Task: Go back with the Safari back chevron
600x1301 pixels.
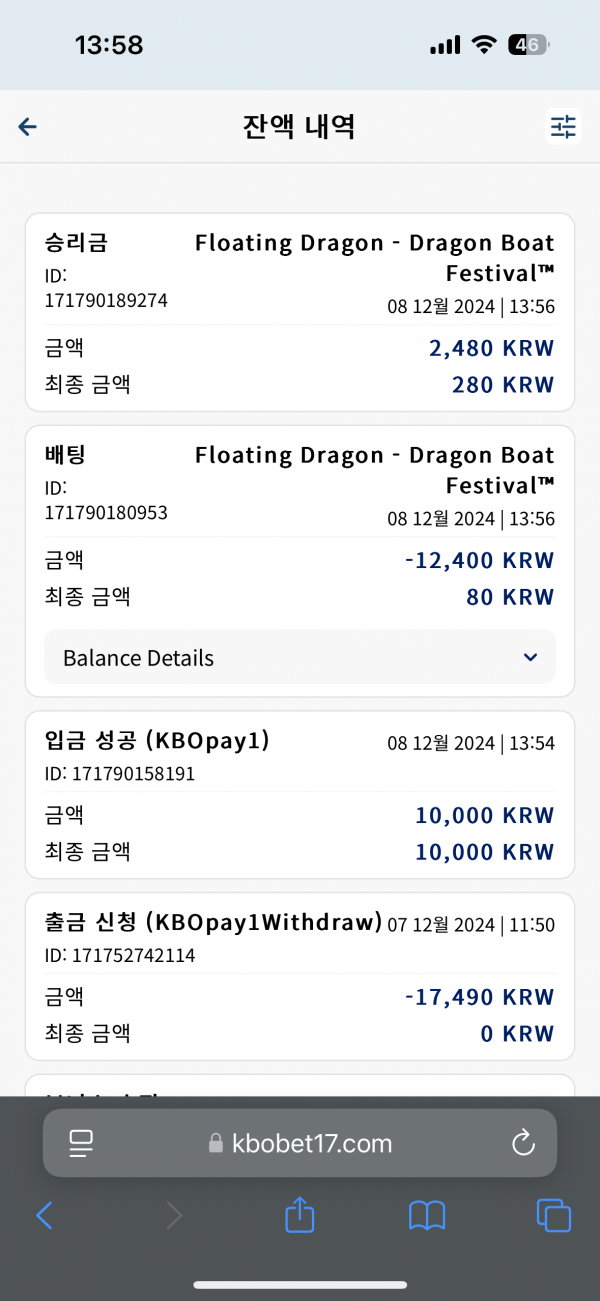Action: pos(44,1215)
